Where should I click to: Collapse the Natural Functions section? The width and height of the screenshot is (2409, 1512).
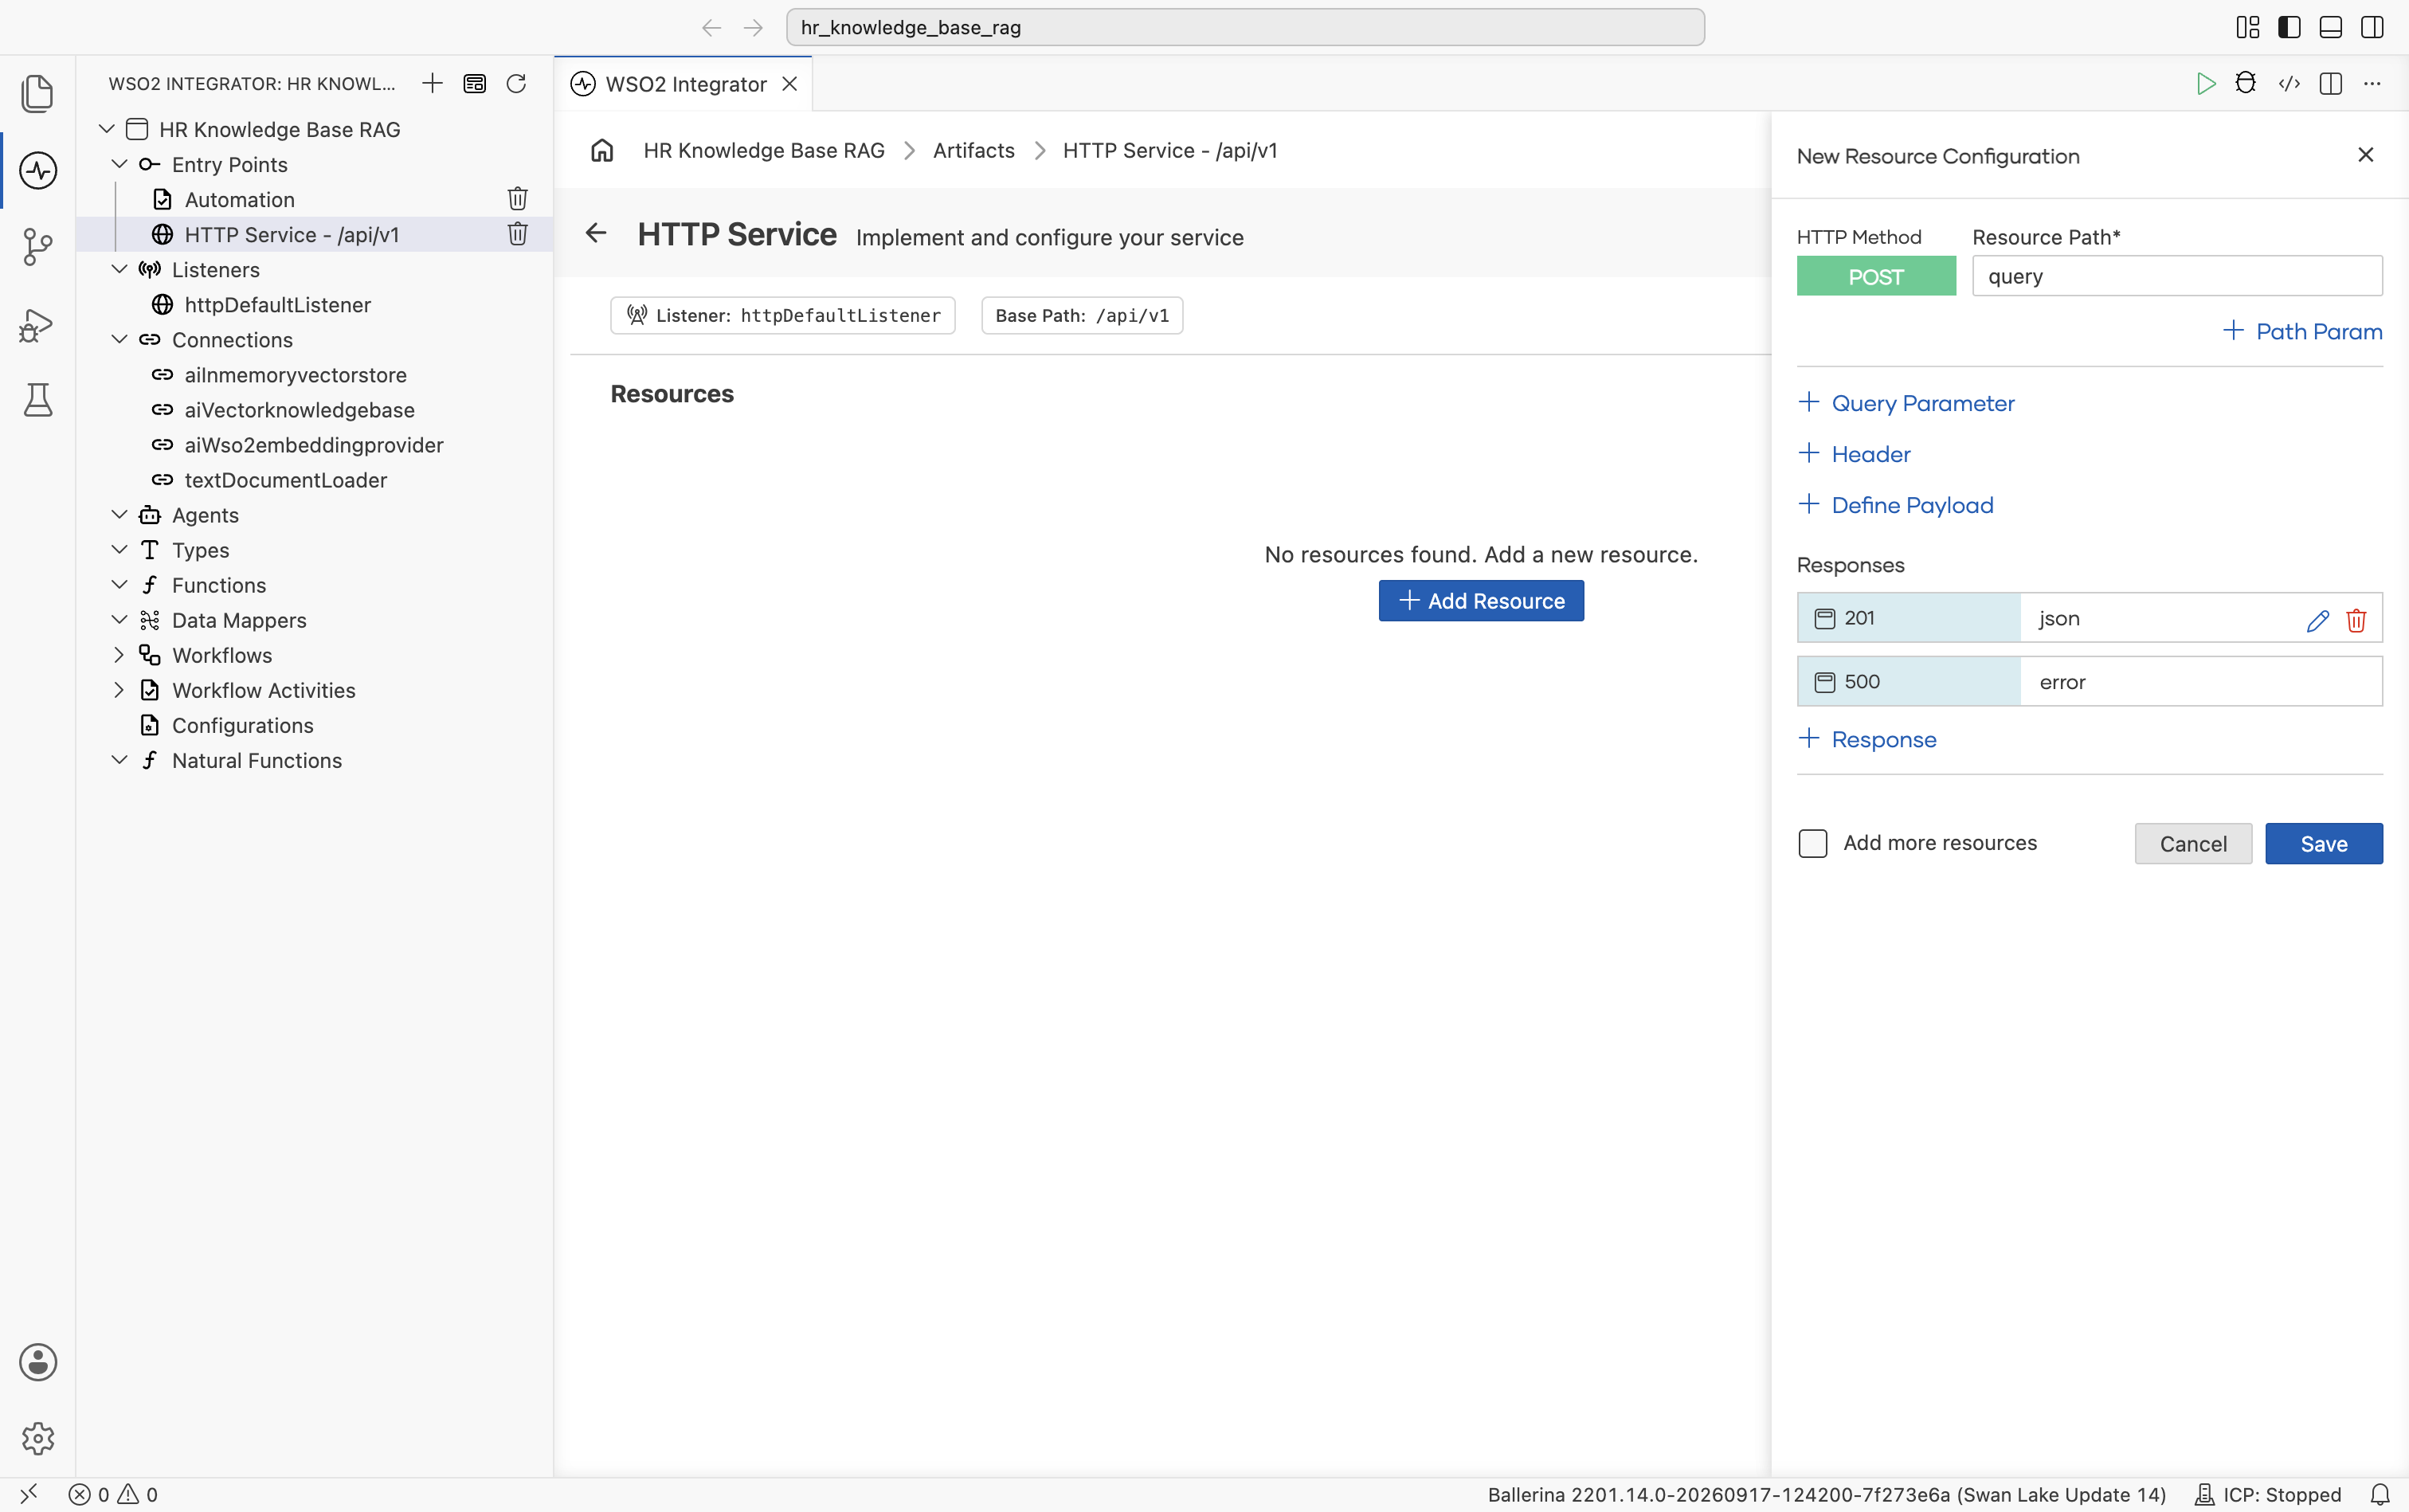[x=119, y=760]
